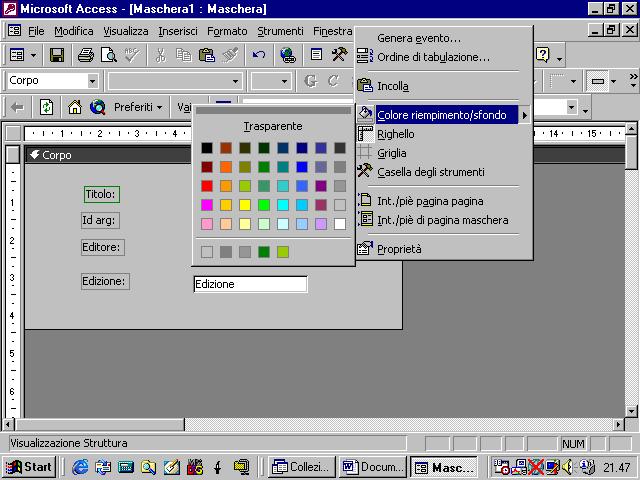The width and height of the screenshot is (640, 480).
Task: Click the form selector square near ruler
Action: tap(13, 133)
